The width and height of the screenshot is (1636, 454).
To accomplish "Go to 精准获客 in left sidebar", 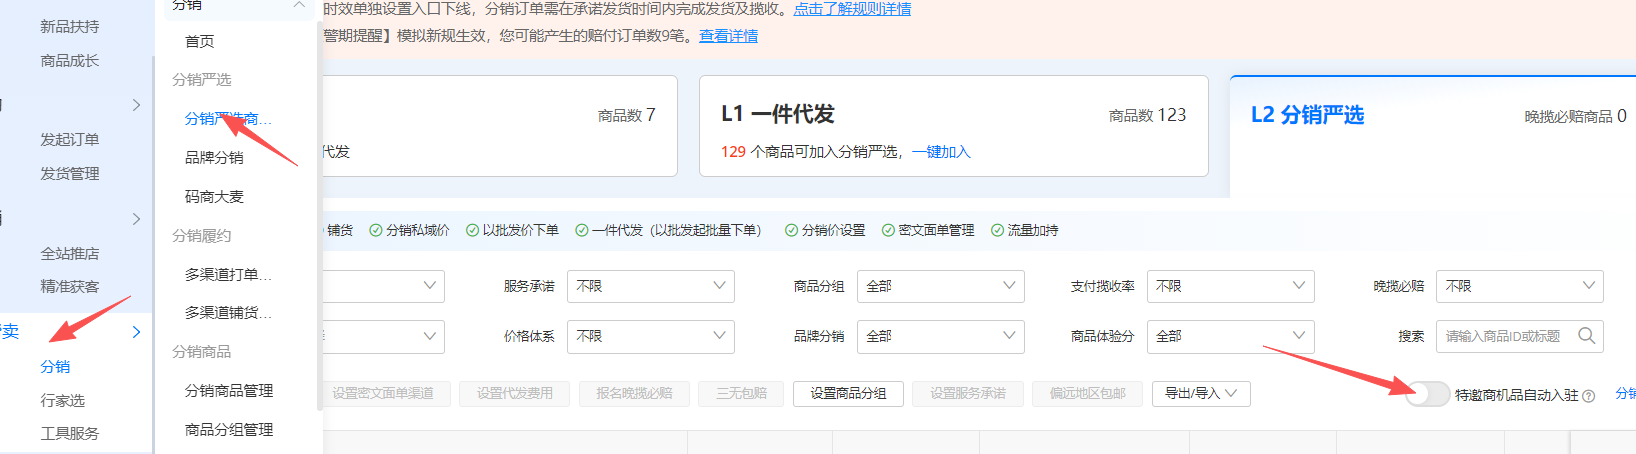I will [70, 287].
